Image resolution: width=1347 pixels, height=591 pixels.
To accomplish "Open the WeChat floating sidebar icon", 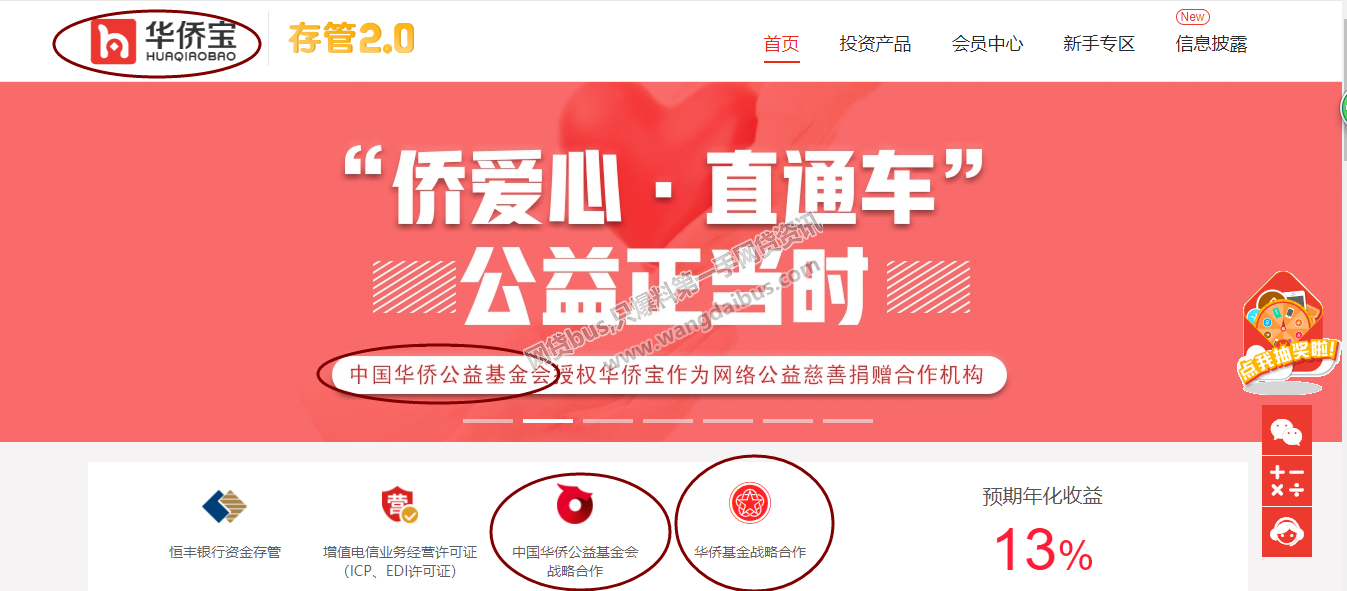I will pos(1287,430).
